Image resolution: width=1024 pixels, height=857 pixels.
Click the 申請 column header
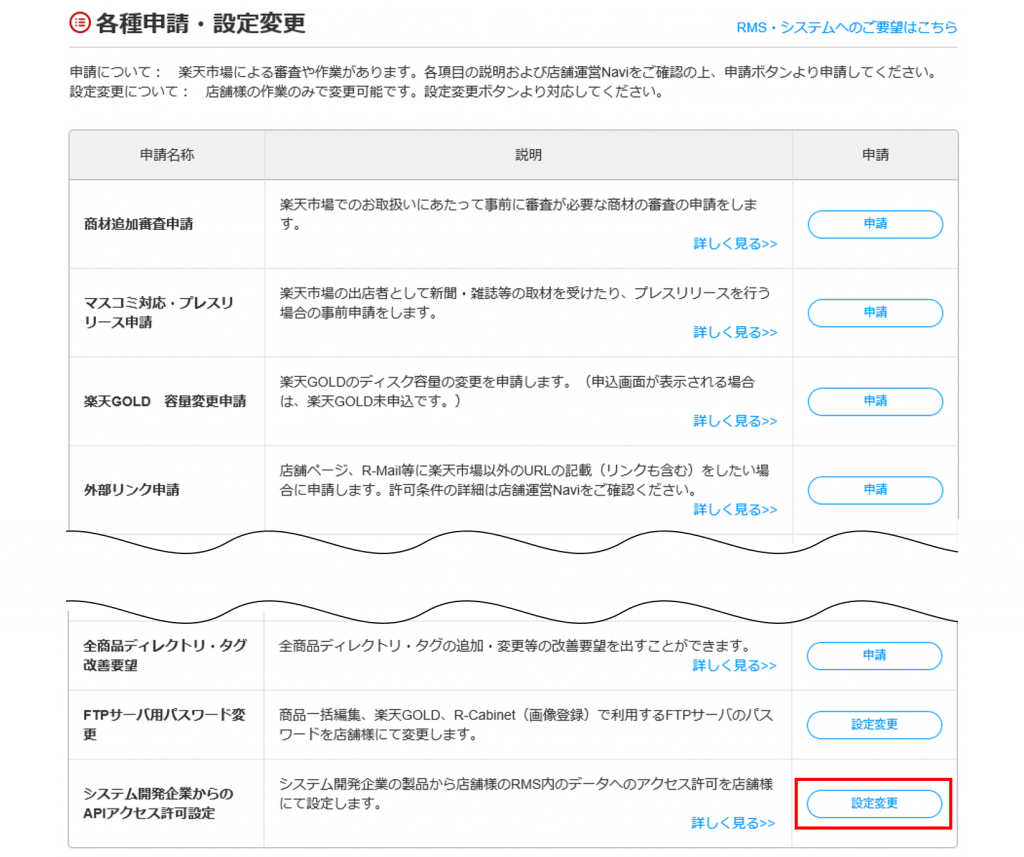(875, 155)
